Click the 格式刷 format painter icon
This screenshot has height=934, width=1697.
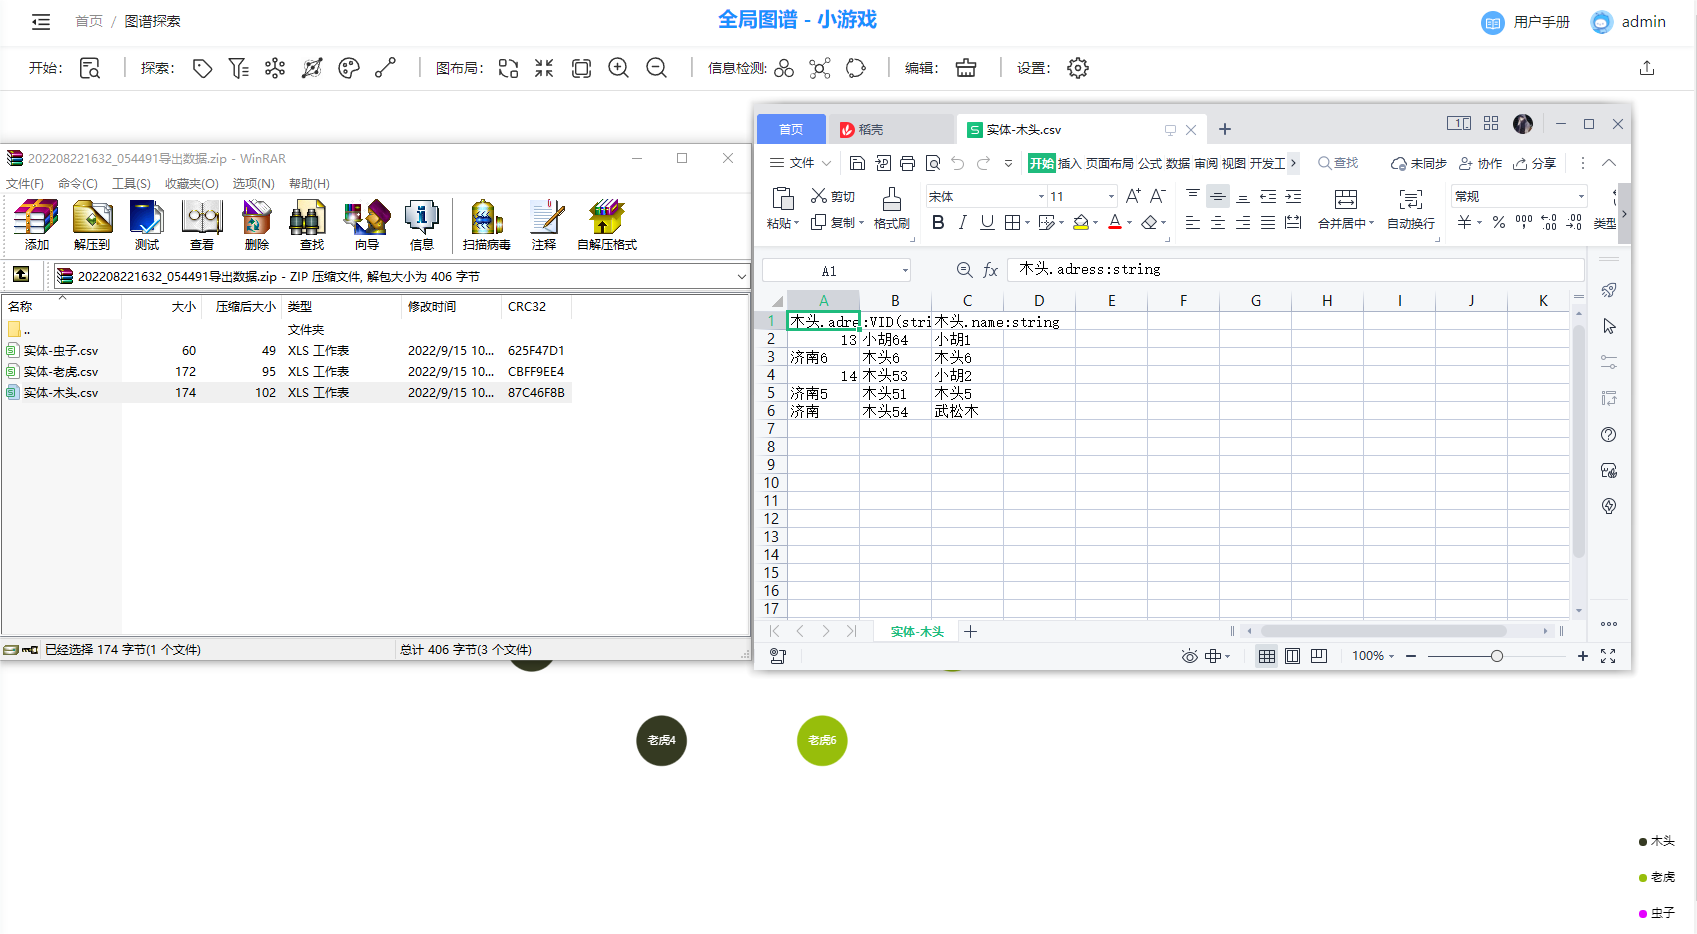pos(891,207)
